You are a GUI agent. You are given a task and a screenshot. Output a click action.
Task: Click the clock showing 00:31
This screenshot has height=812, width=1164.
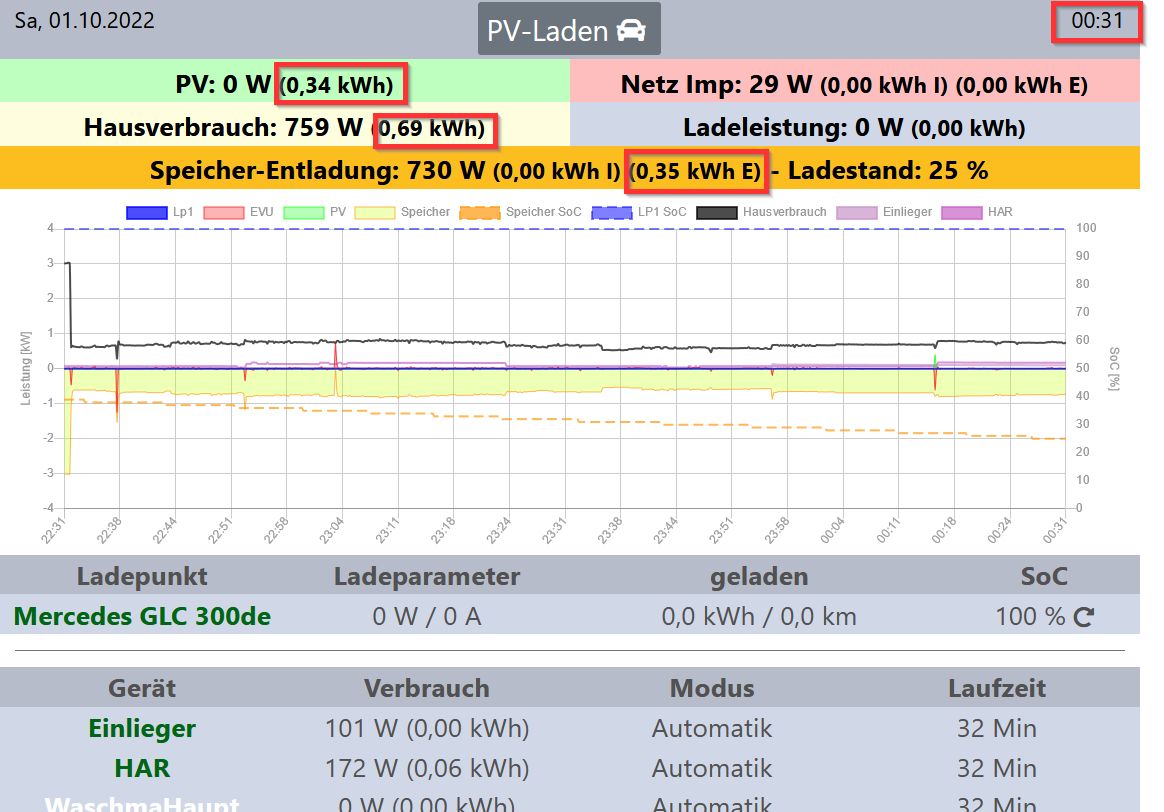1097,21
